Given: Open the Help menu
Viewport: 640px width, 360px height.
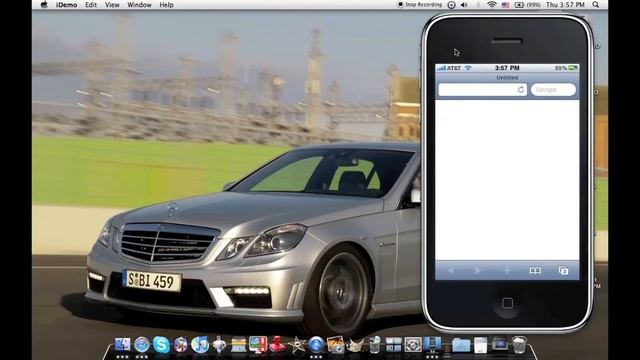Looking at the screenshot, I should point(167,5).
